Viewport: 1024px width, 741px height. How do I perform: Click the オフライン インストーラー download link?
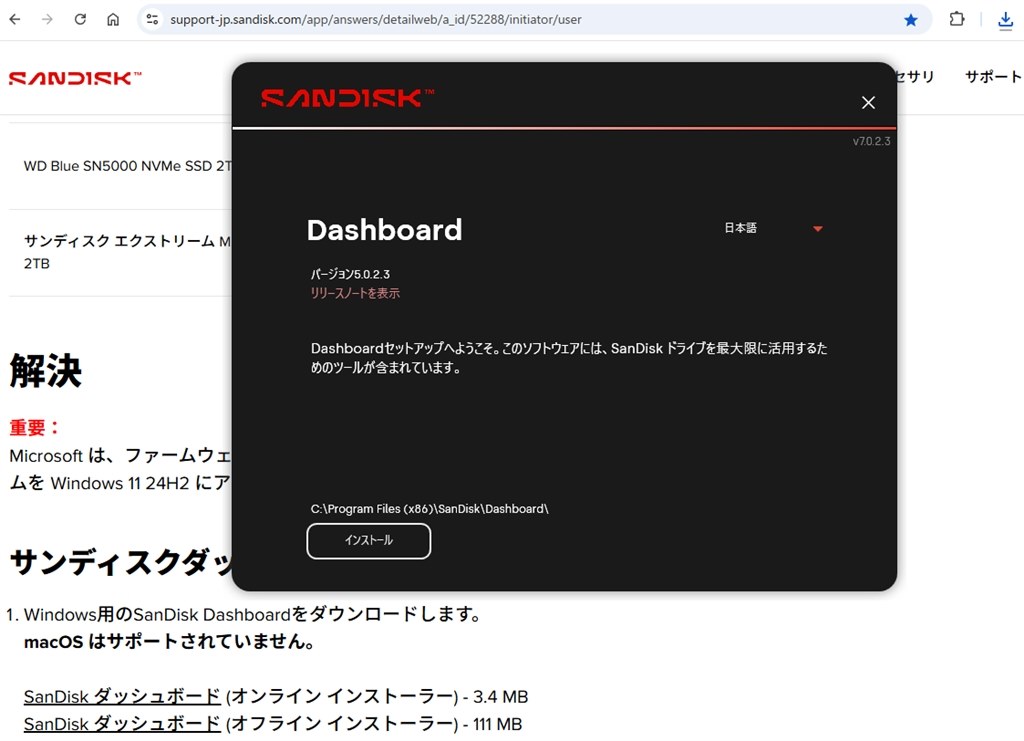pos(120,724)
